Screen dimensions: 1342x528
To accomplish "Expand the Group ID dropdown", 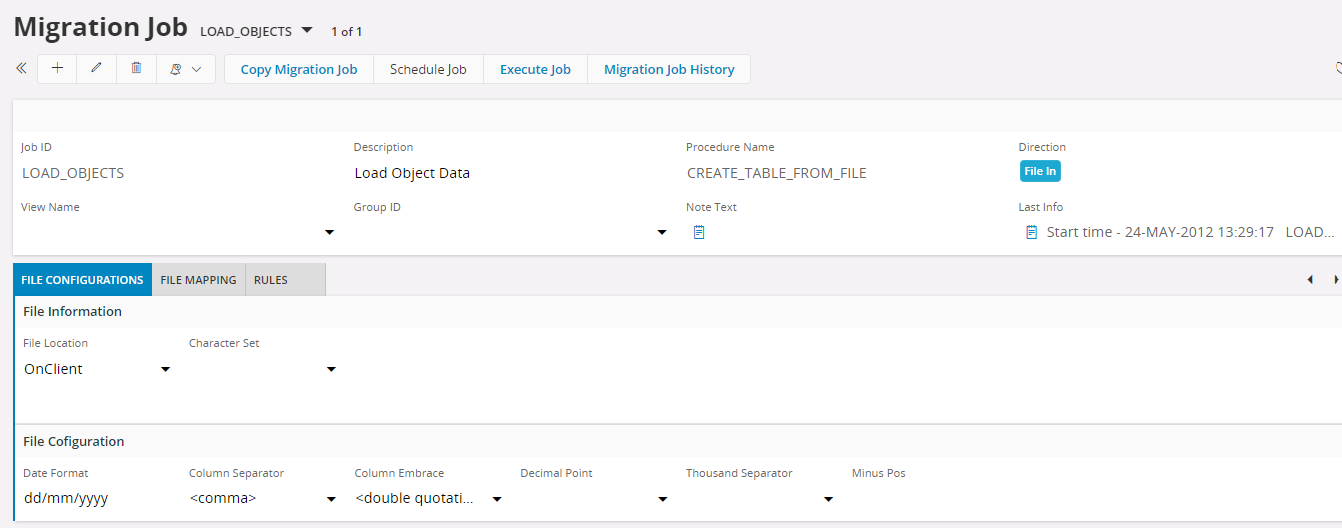I will pyautogui.click(x=662, y=232).
